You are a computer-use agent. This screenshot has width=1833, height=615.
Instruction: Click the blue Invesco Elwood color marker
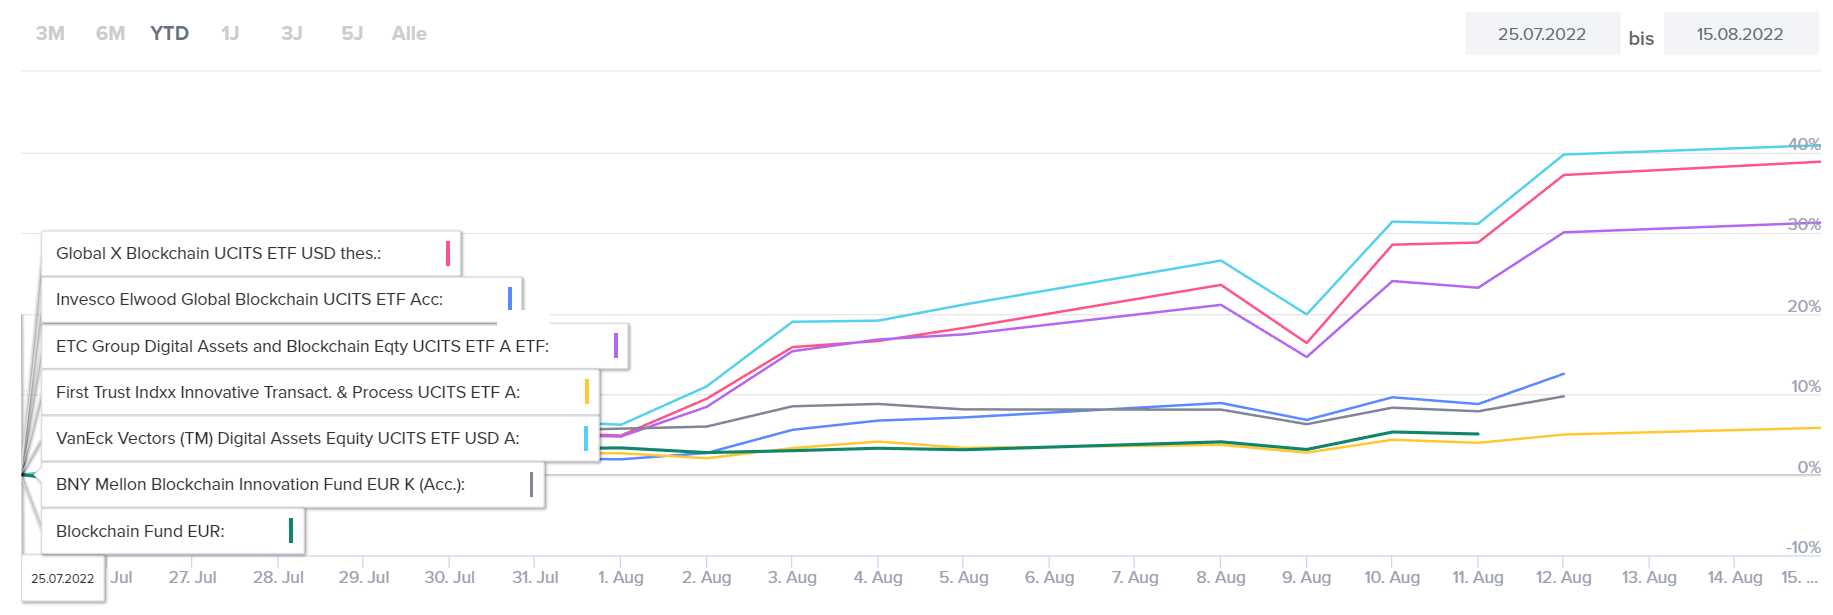coord(510,298)
